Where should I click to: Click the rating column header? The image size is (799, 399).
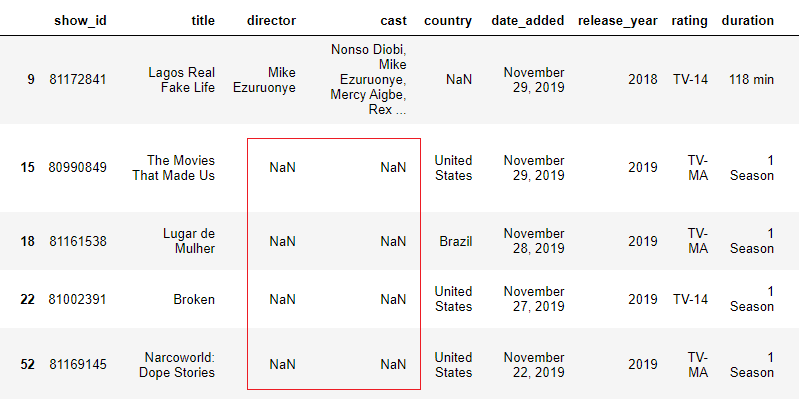point(689,21)
